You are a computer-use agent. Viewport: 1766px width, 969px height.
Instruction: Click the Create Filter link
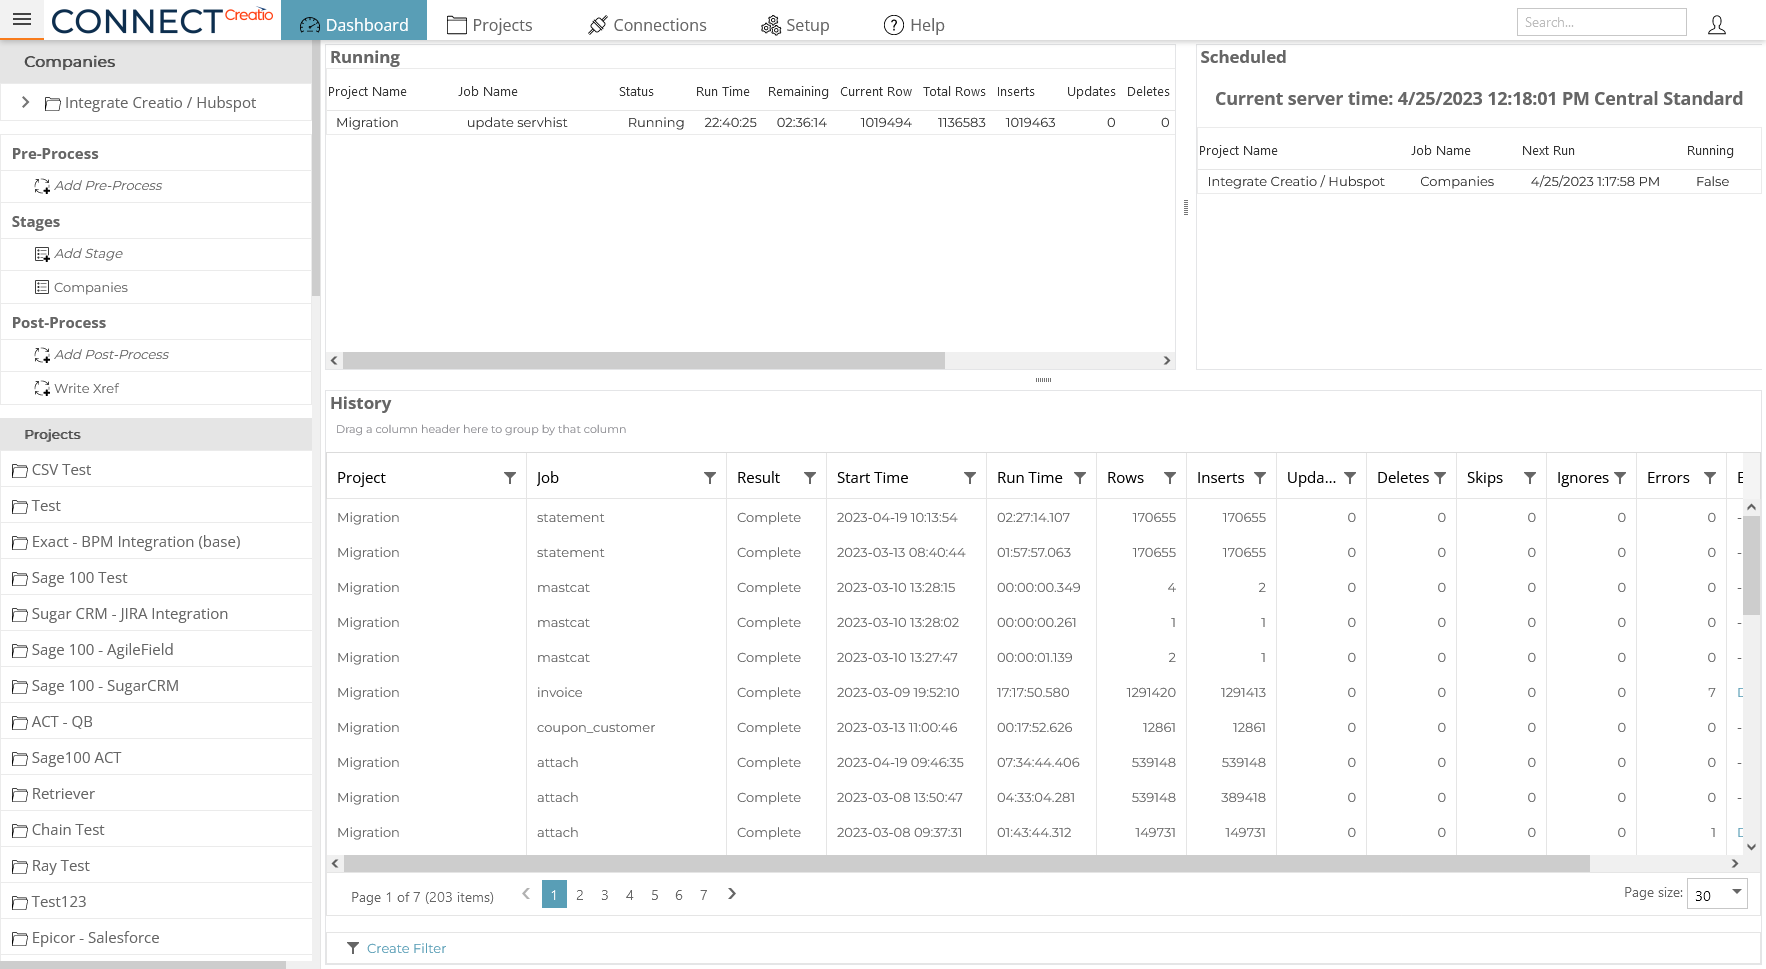coord(406,947)
